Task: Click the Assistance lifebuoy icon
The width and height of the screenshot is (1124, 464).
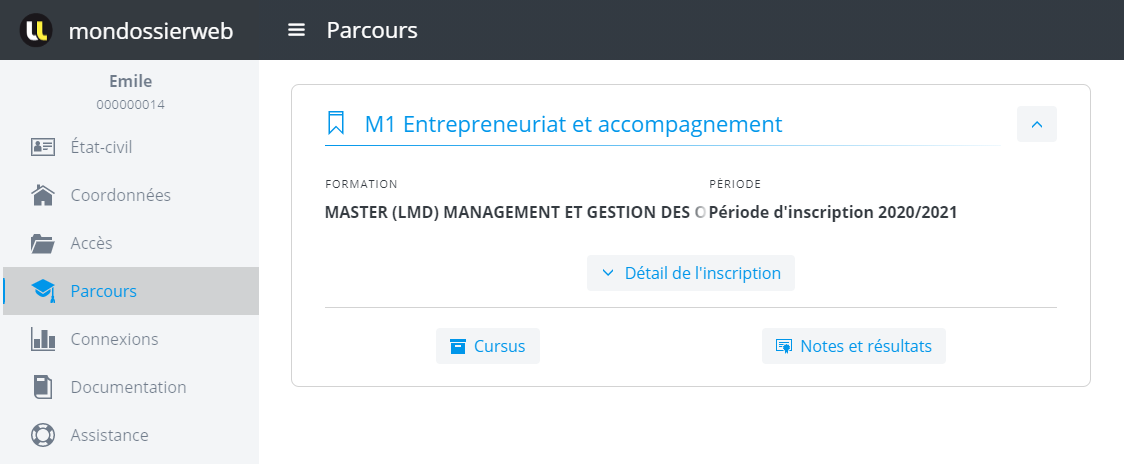Action: coord(43,435)
